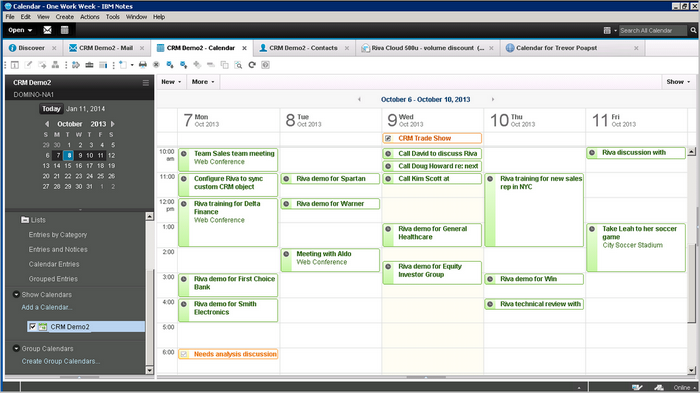Open the CRM Demo2 sidebar panel menu icon
700x393 pixels.
pos(146,83)
